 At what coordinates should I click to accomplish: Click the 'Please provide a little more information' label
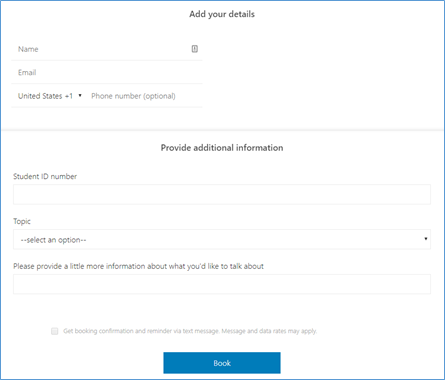click(138, 266)
